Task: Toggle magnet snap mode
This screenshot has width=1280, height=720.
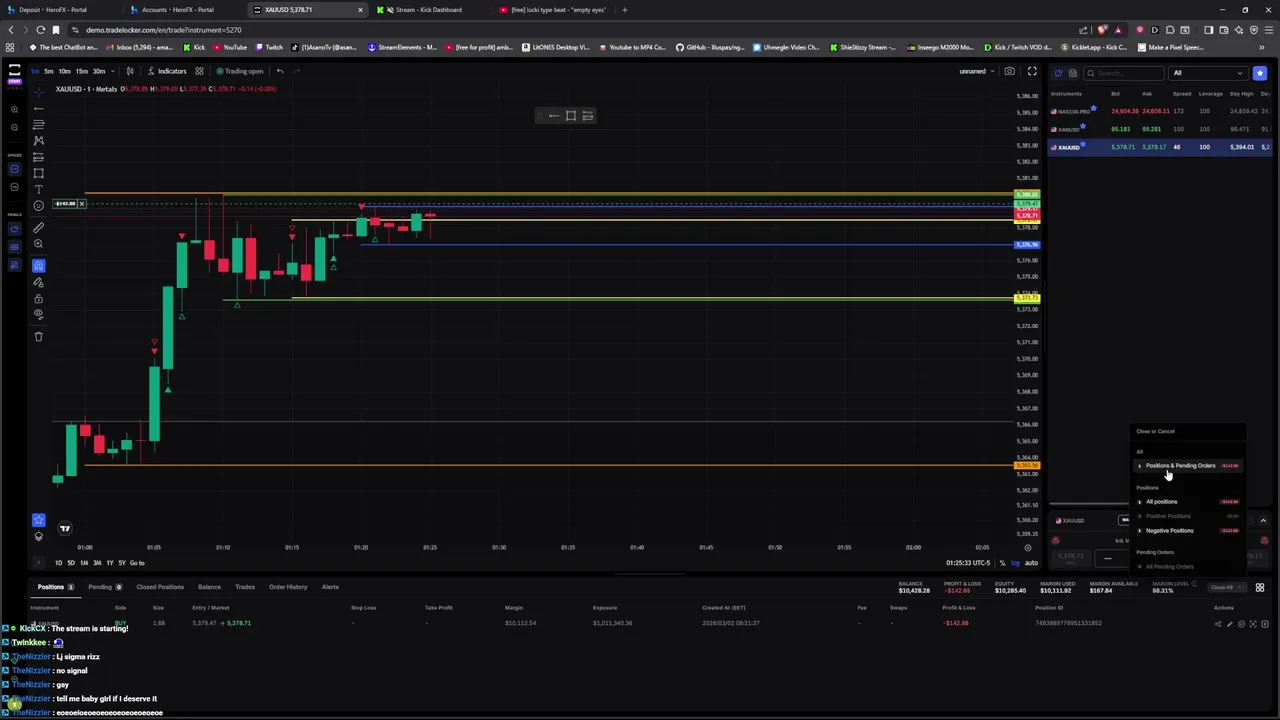Action: click(39, 265)
